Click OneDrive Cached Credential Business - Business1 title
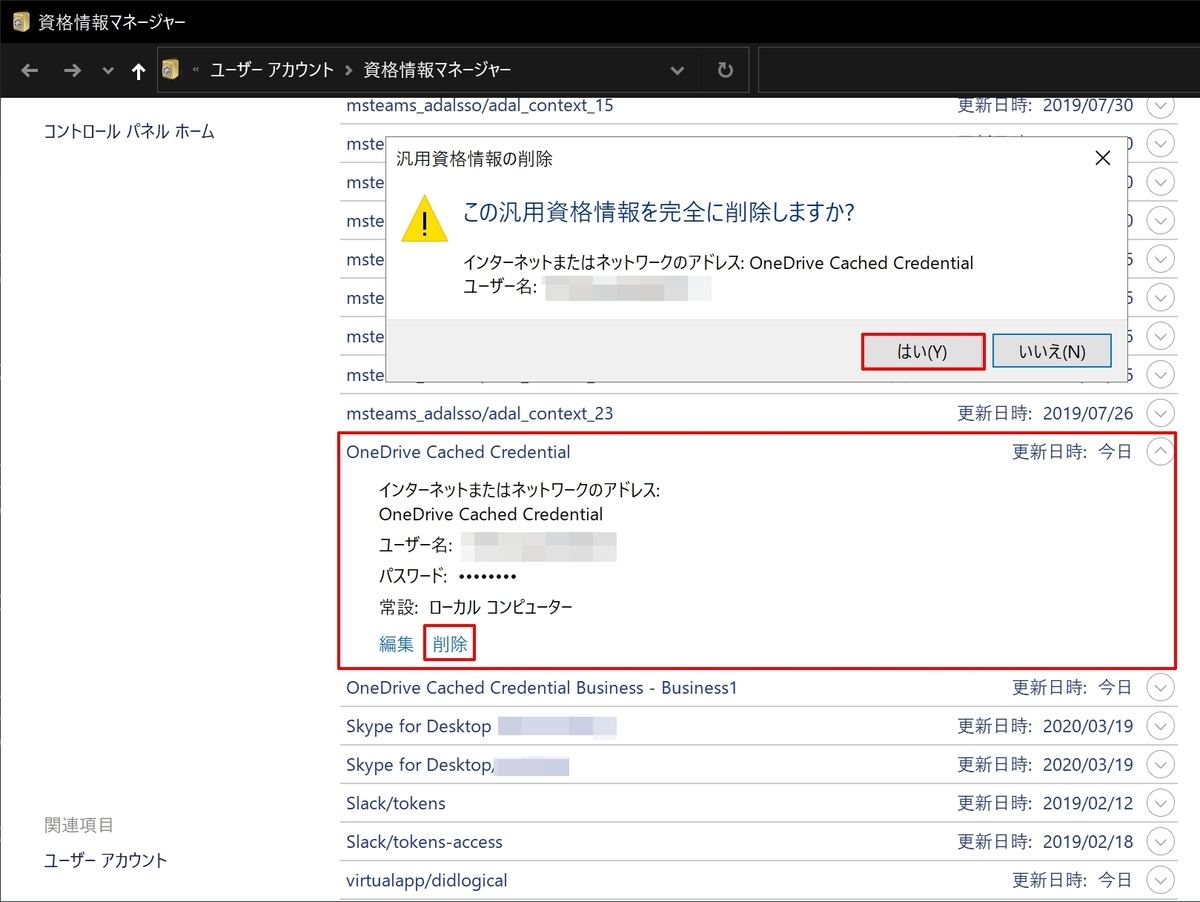This screenshot has height=902, width=1200. point(541,688)
